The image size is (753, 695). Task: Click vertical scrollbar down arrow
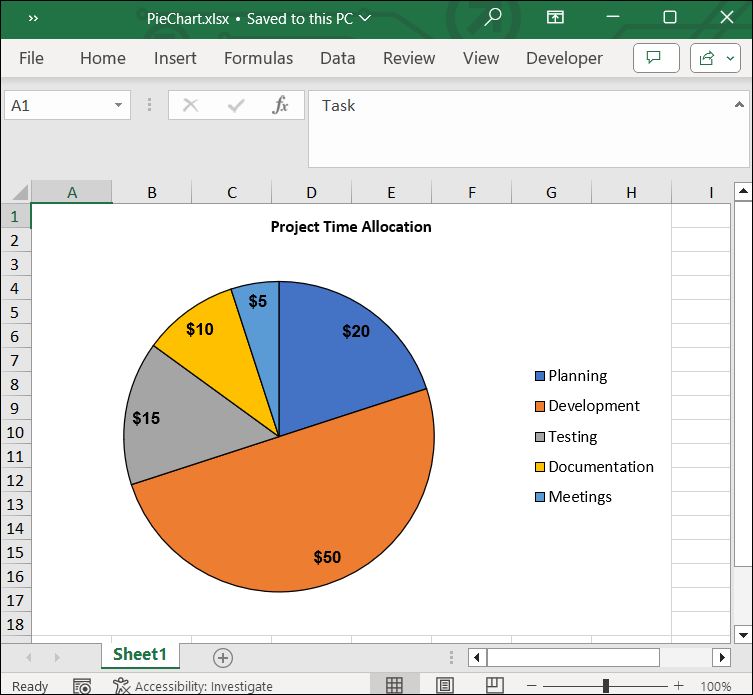point(743,634)
